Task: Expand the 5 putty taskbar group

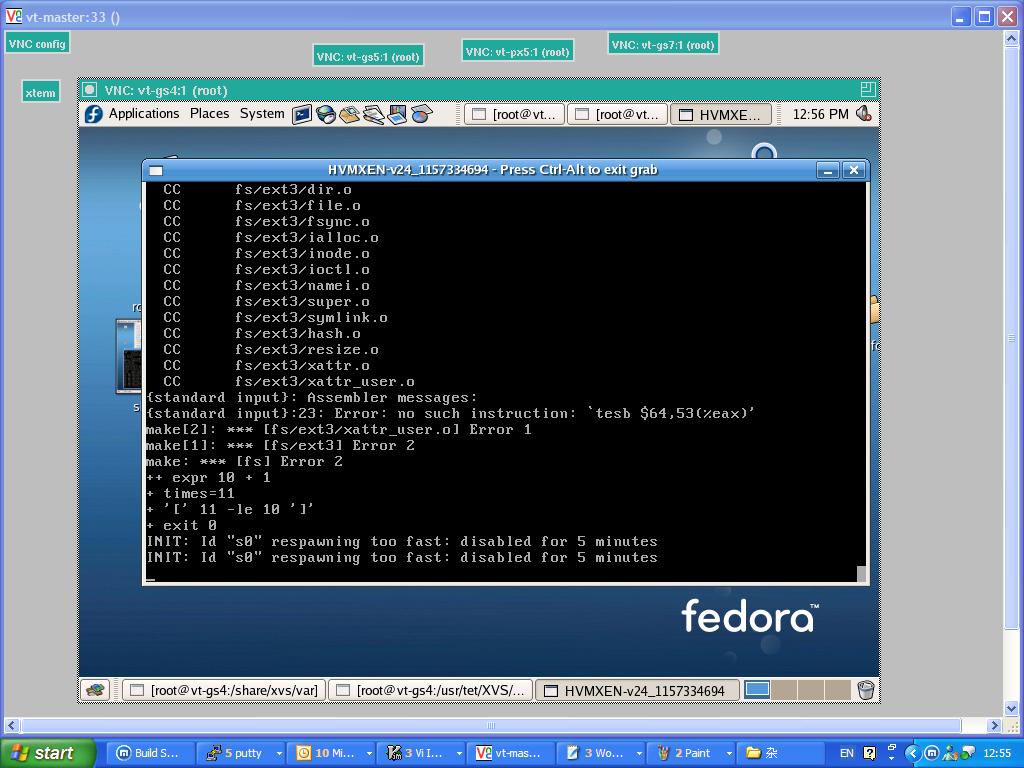Action: coord(281,753)
